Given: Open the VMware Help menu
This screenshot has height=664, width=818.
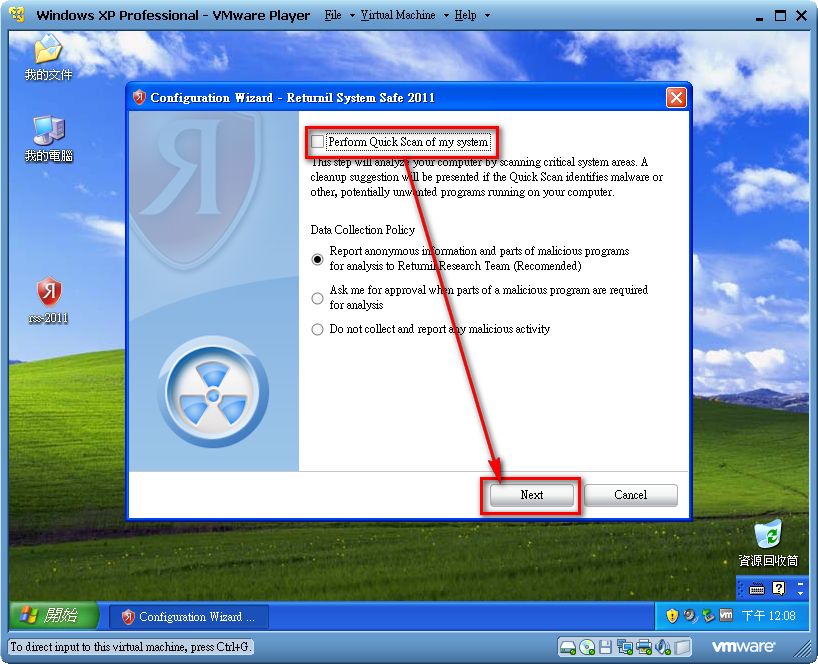Looking at the screenshot, I should point(465,15).
